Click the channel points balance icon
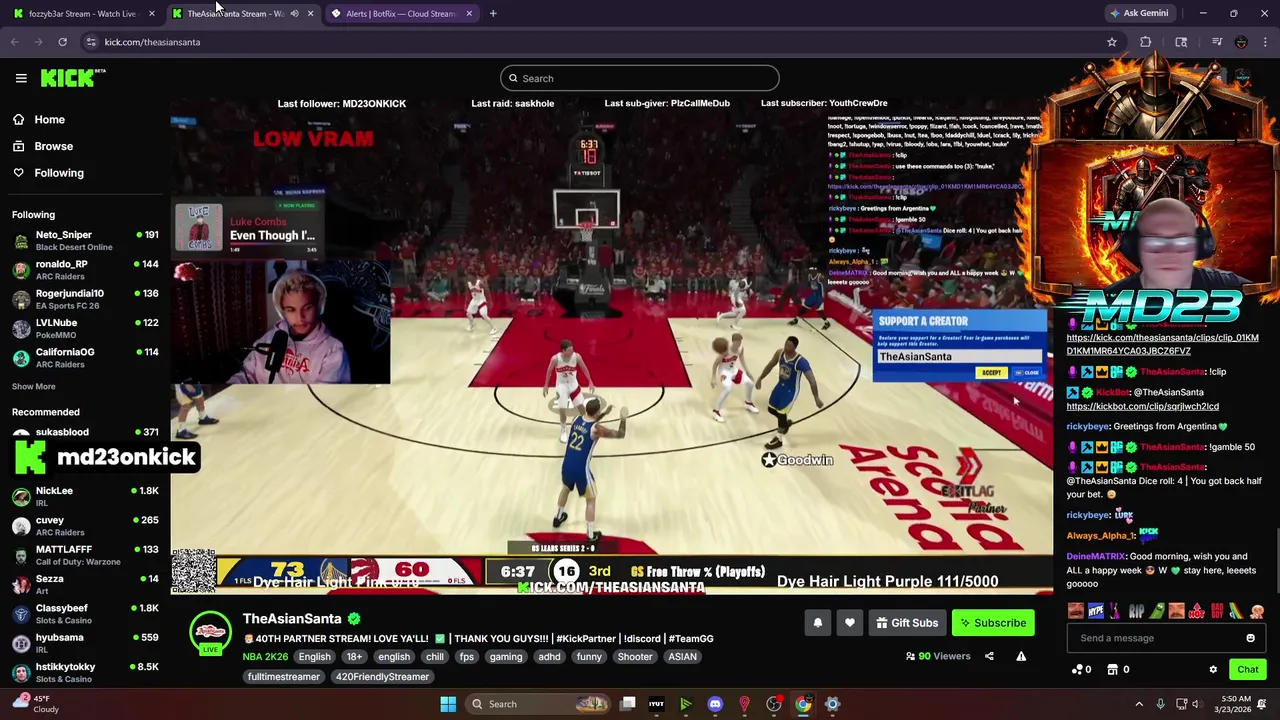 (1078, 670)
